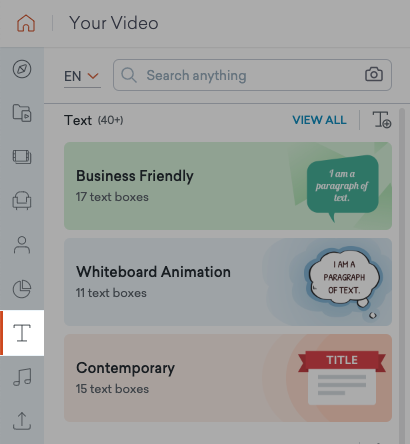Open the video folder library icon

click(x=22, y=113)
